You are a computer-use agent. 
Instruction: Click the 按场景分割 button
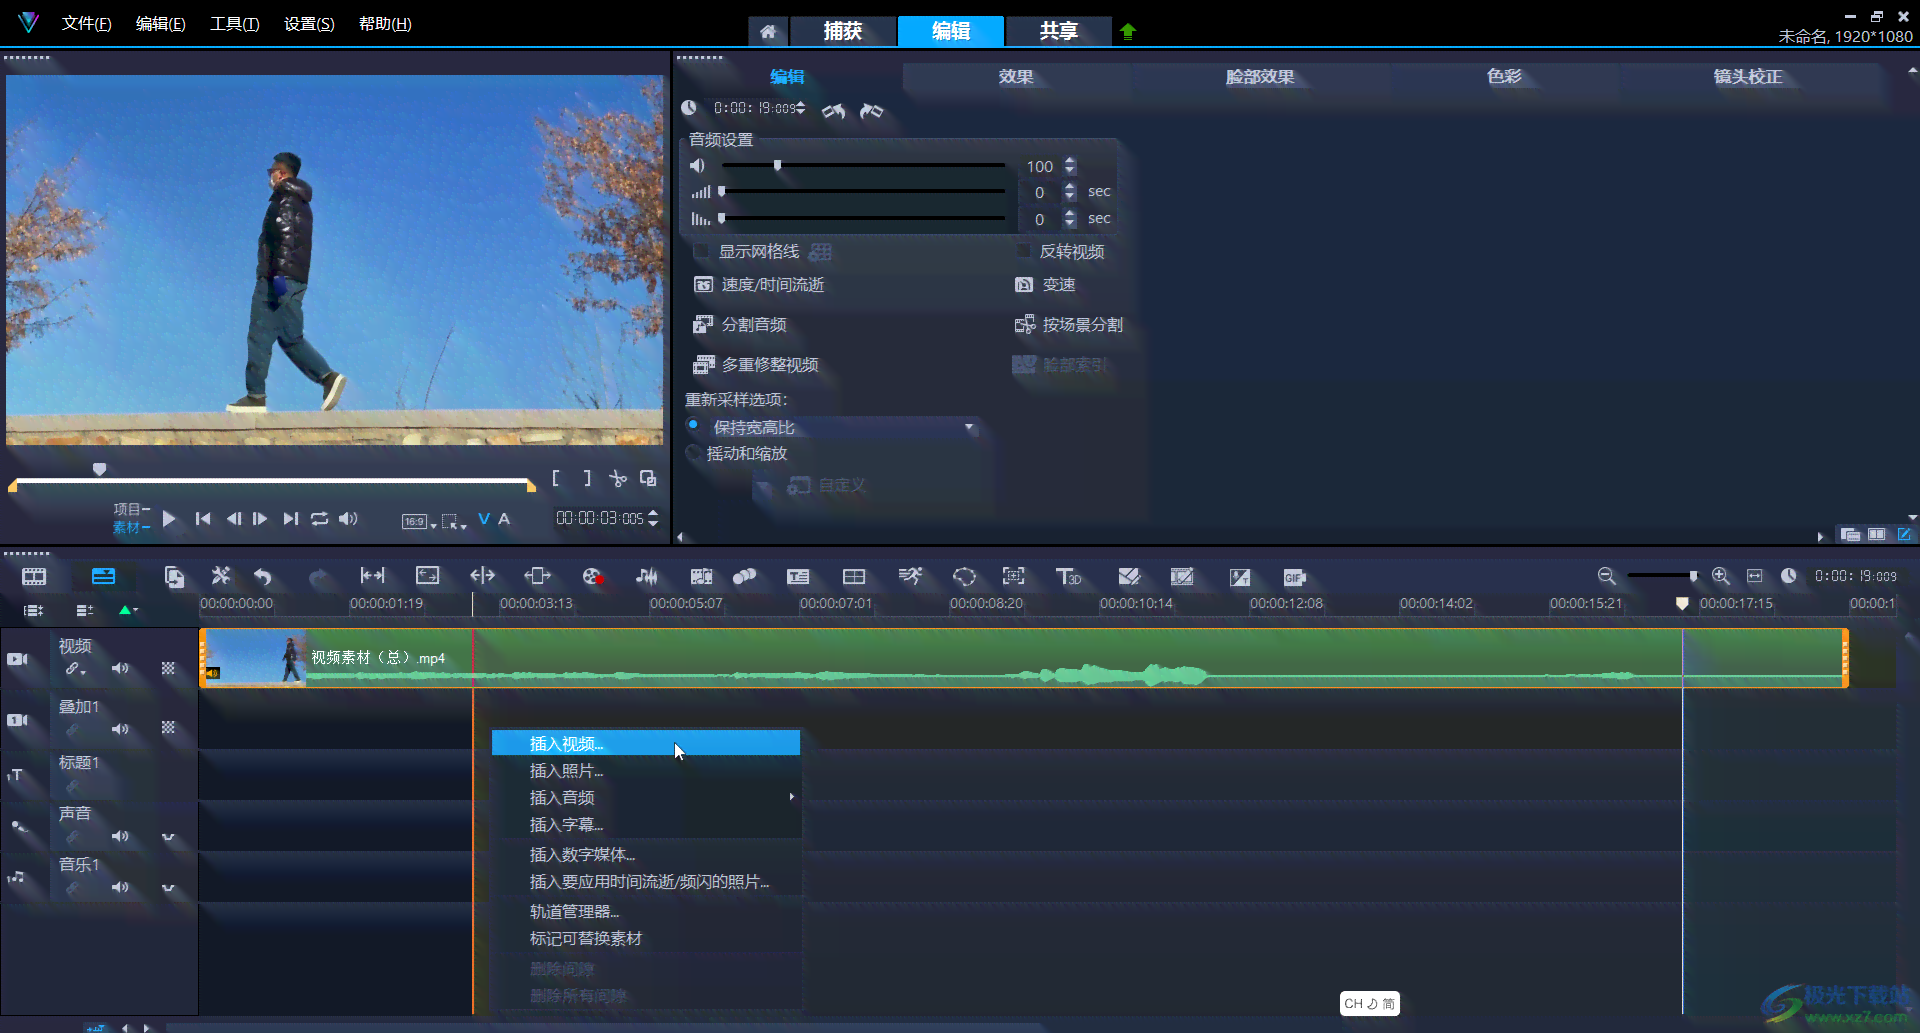(x=1069, y=325)
